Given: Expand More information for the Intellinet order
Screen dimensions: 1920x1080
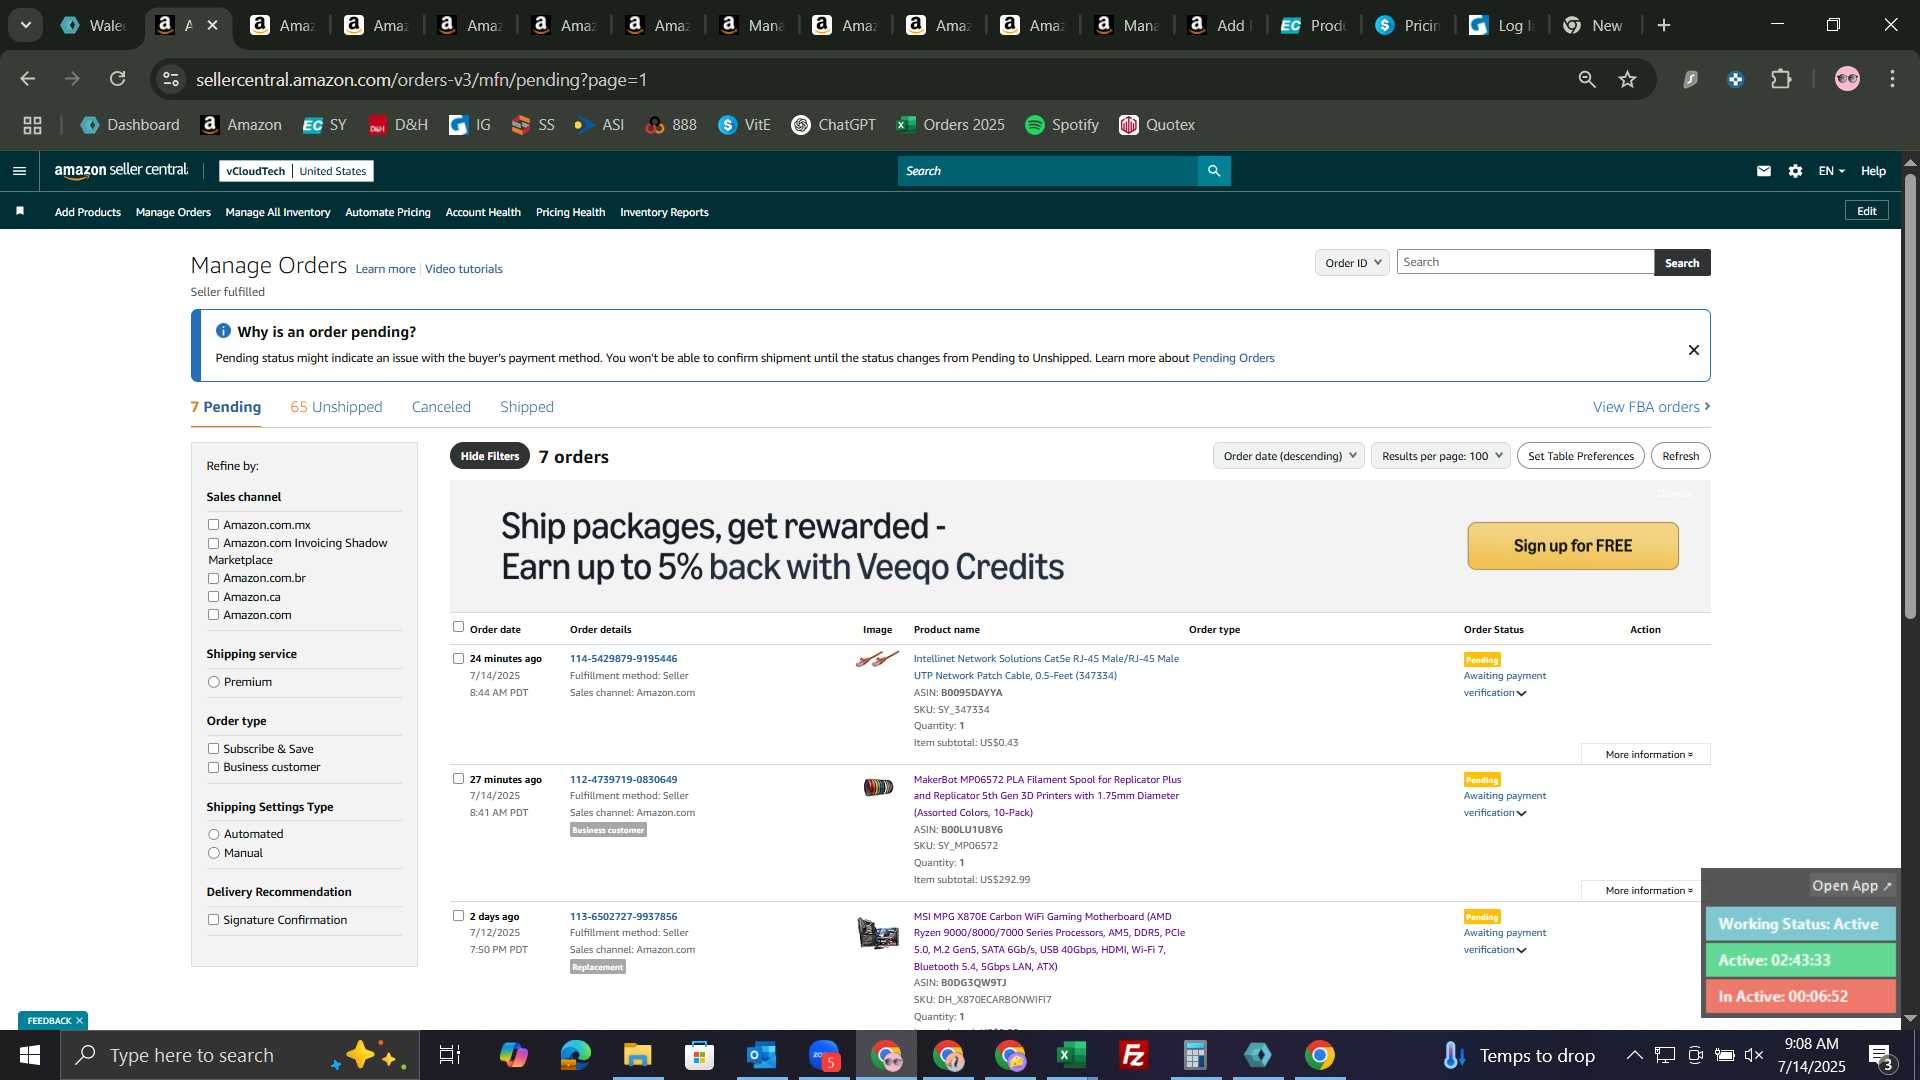Looking at the screenshot, I should (x=1648, y=755).
